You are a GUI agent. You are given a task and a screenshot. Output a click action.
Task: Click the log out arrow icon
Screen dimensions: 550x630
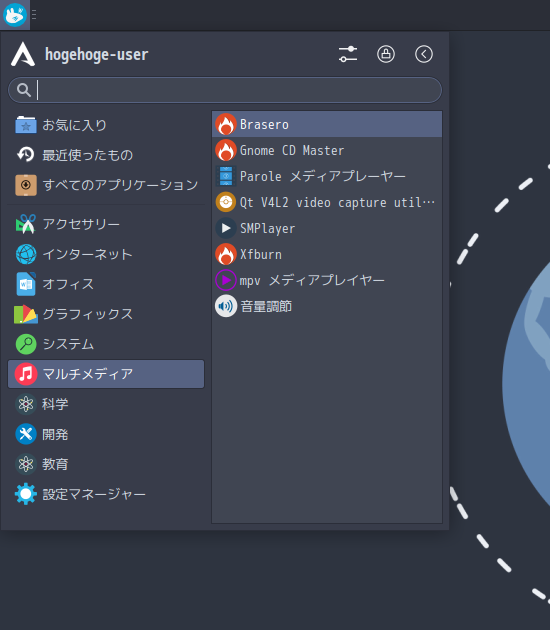424,54
